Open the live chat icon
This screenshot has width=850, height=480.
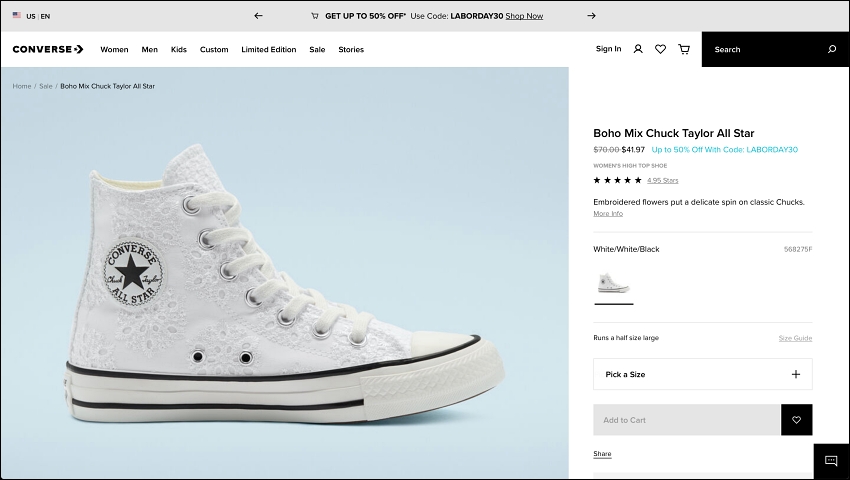[x=831, y=461]
